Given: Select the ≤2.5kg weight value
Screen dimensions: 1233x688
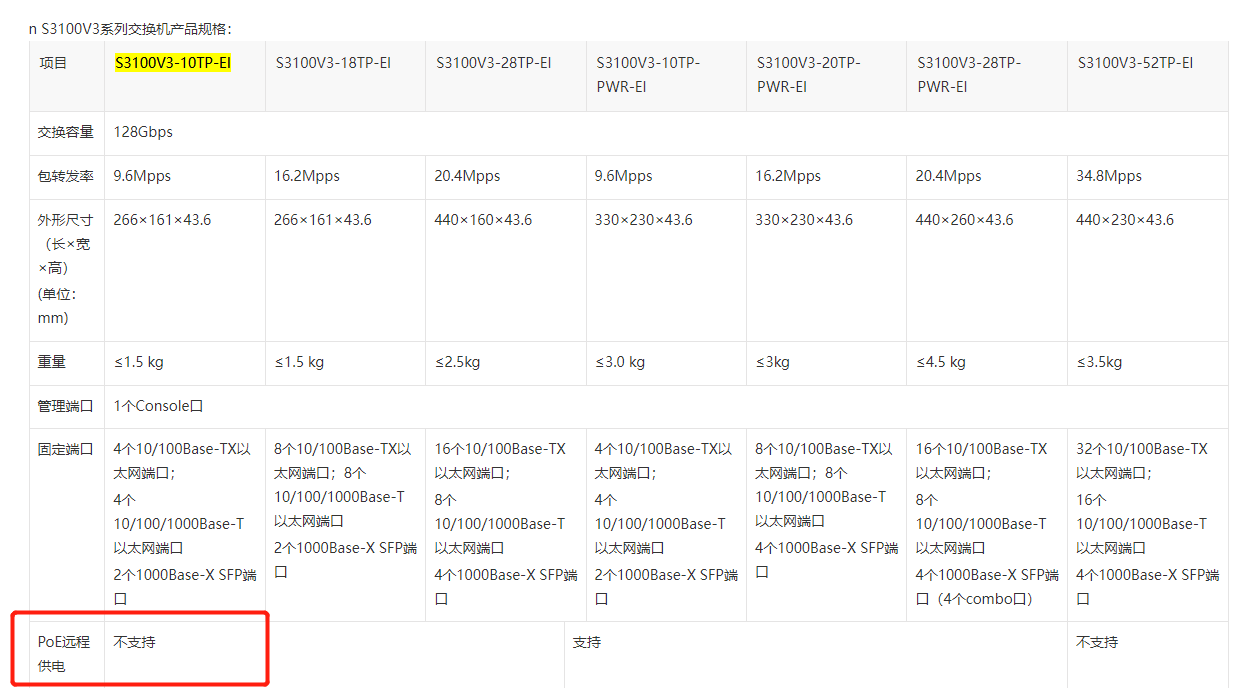Looking at the screenshot, I should (457, 362).
